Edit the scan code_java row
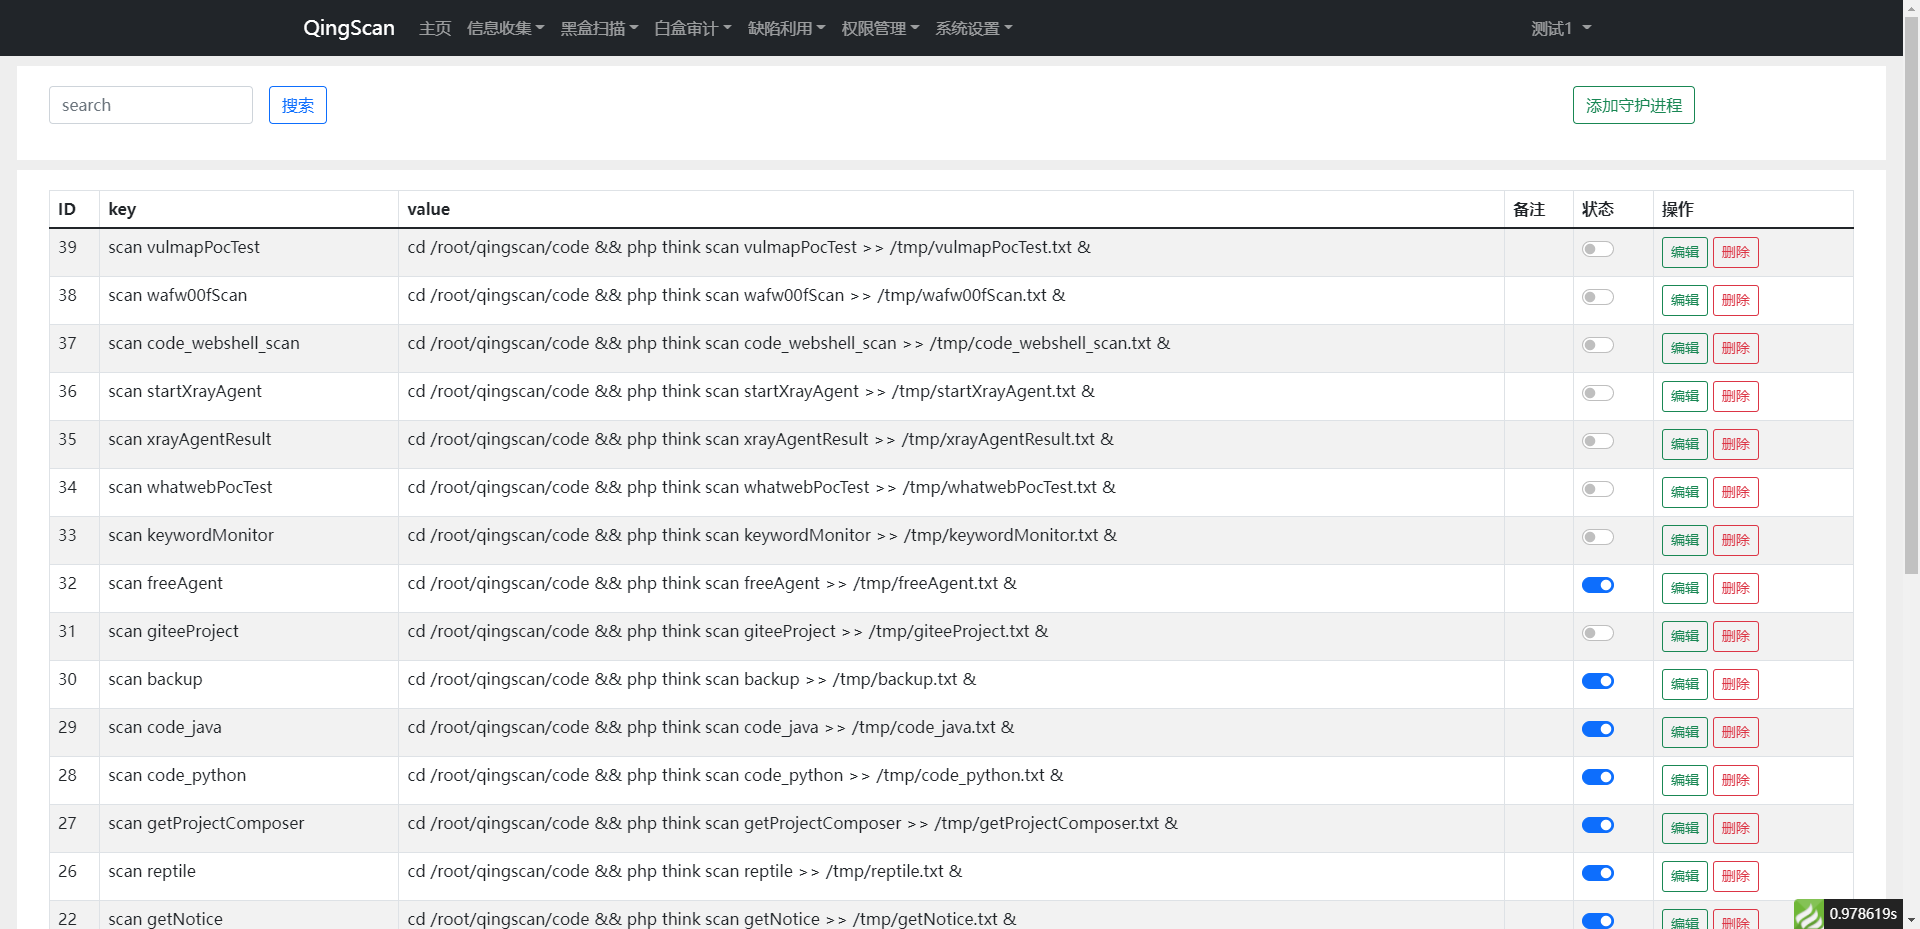The height and width of the screenshot is (929, 1920). (x=1685, y=732)
